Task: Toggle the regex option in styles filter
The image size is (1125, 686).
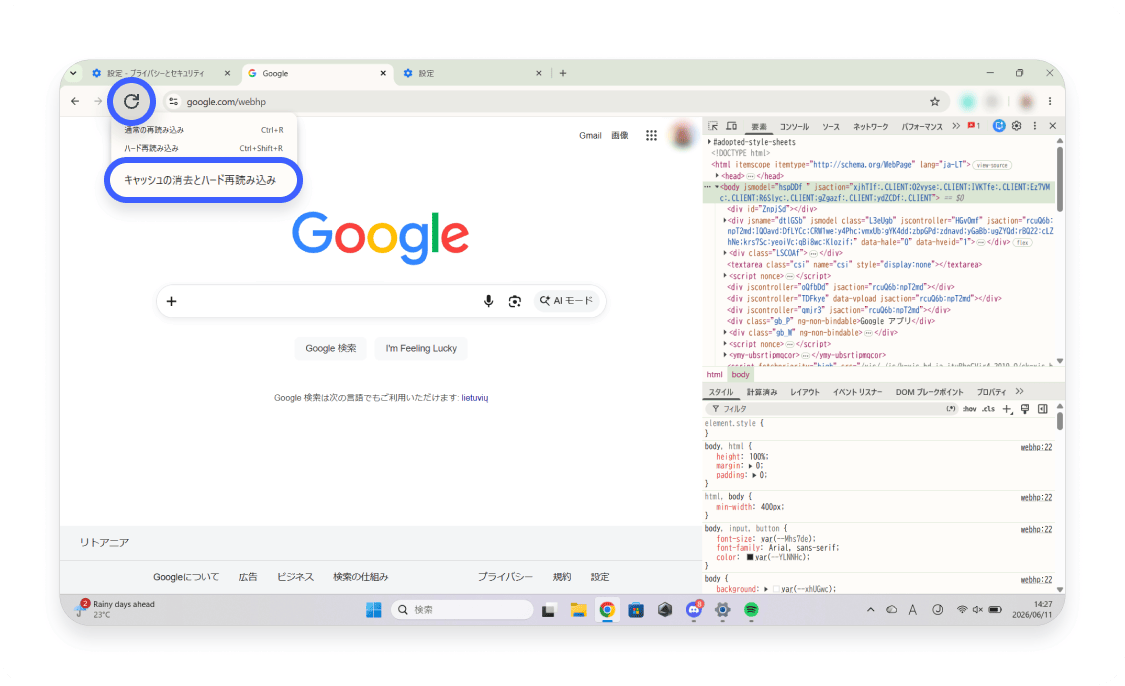Action: click(x=951, y=409)
